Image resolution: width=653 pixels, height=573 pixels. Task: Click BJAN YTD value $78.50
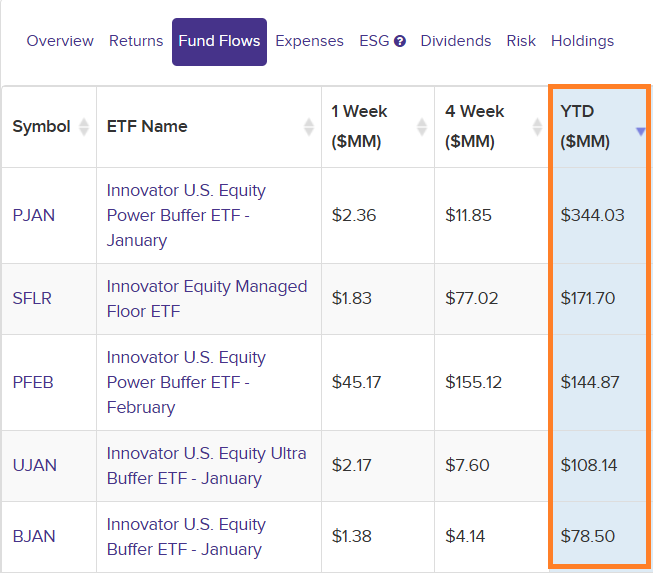pyautogui.click(x=588, y=536)
